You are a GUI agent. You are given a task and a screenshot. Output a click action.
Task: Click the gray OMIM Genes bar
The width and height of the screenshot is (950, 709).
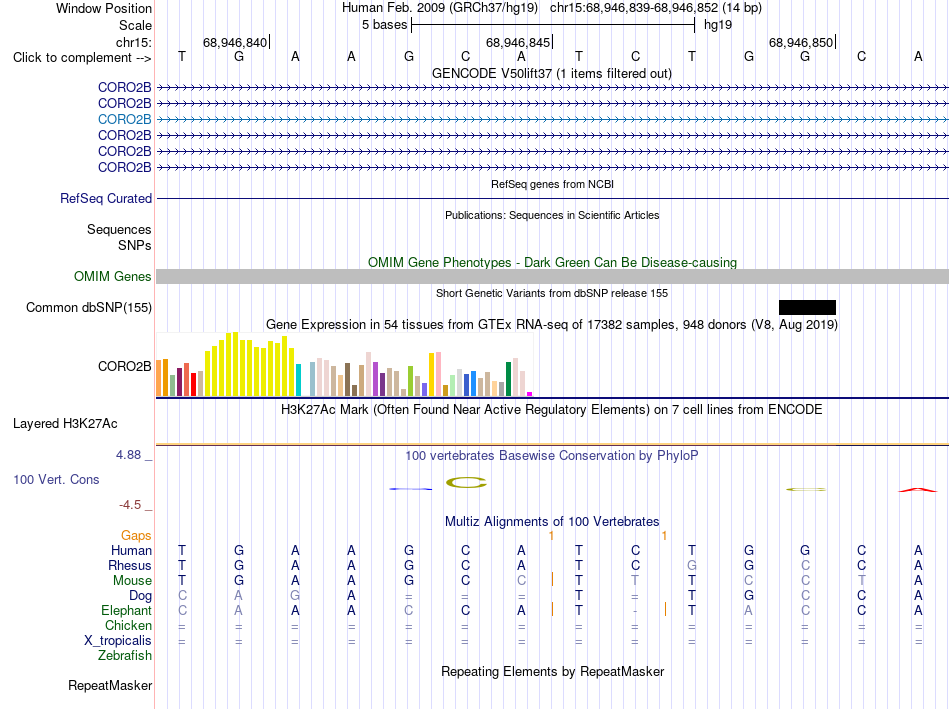coord(552,276)
